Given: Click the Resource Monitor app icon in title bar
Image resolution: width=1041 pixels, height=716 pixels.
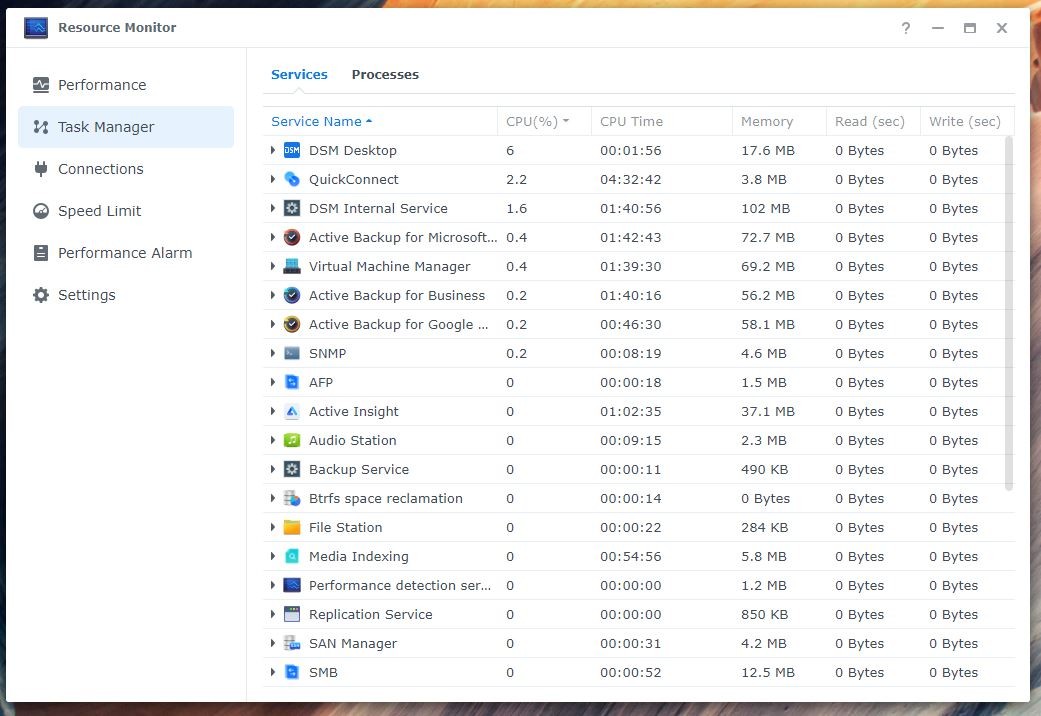Looking at the screenshot, I should [36, 28].
